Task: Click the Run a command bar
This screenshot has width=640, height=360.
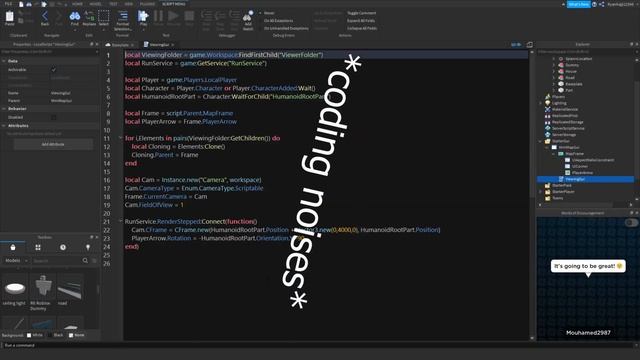Action: 320,345
